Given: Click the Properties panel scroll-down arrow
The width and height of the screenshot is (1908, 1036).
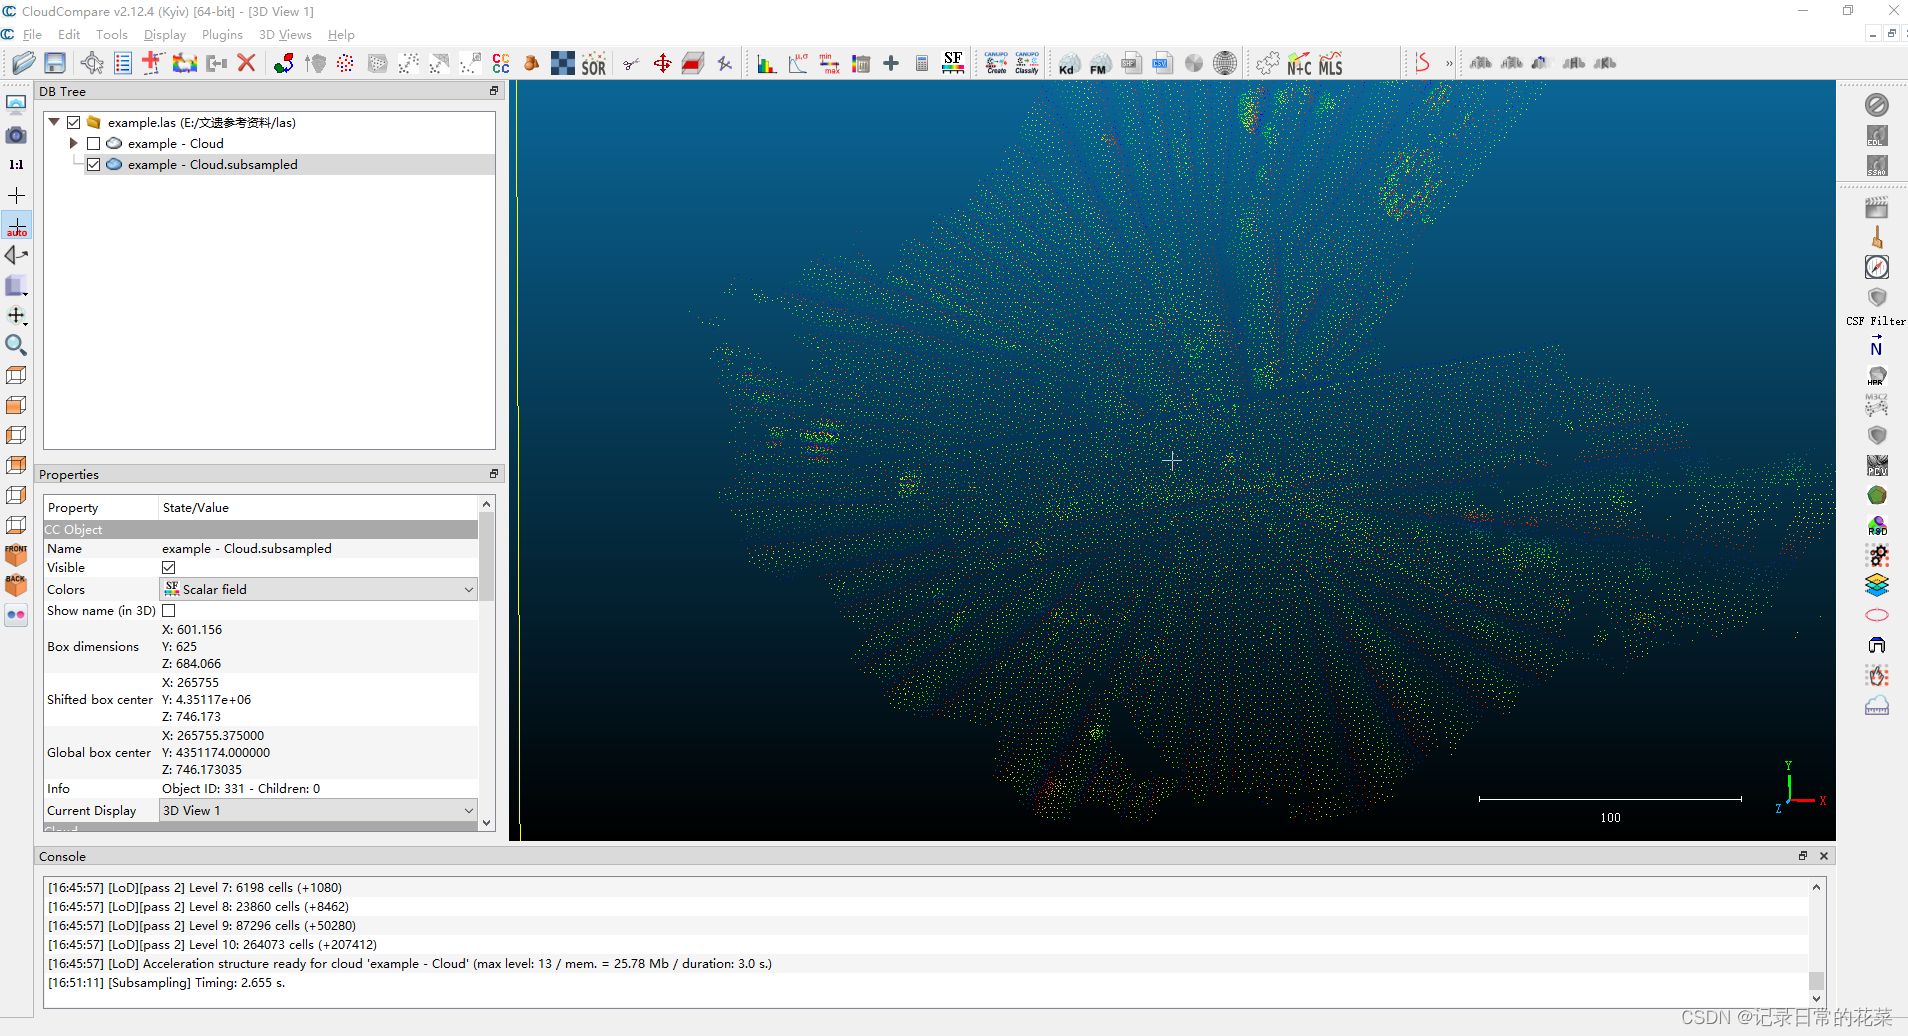Looking at the screenshot, I should click(x=487, y=823).
